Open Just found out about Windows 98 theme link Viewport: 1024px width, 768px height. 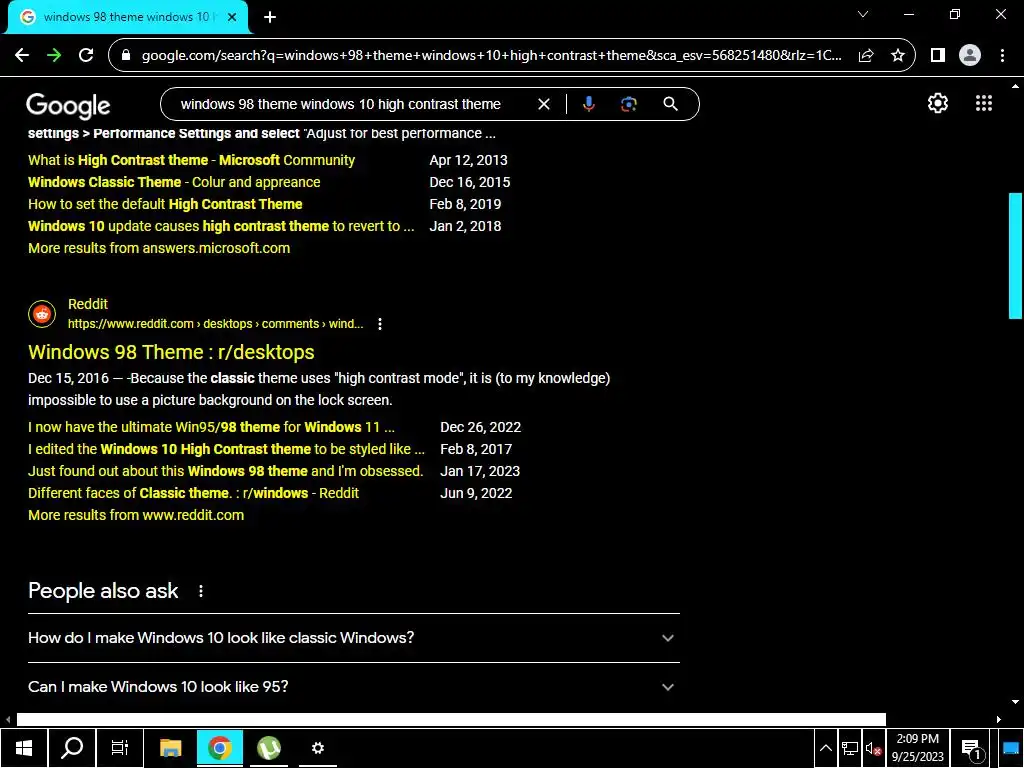coord(225,471)
